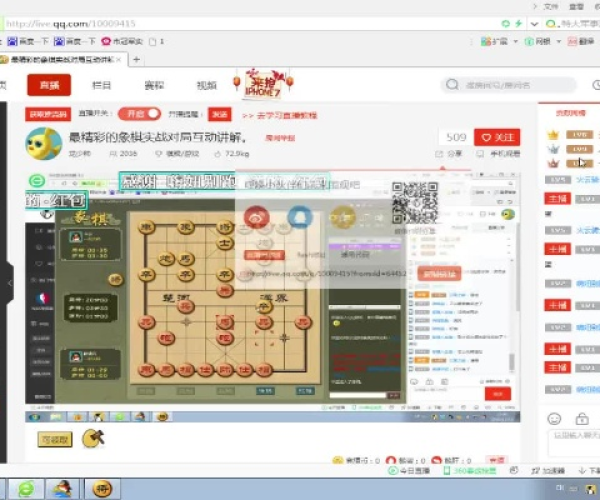The height and width of the screenshot is (500, 600).
Task: Open the 直播 tab in site navigation
Action: click(49, 85)
